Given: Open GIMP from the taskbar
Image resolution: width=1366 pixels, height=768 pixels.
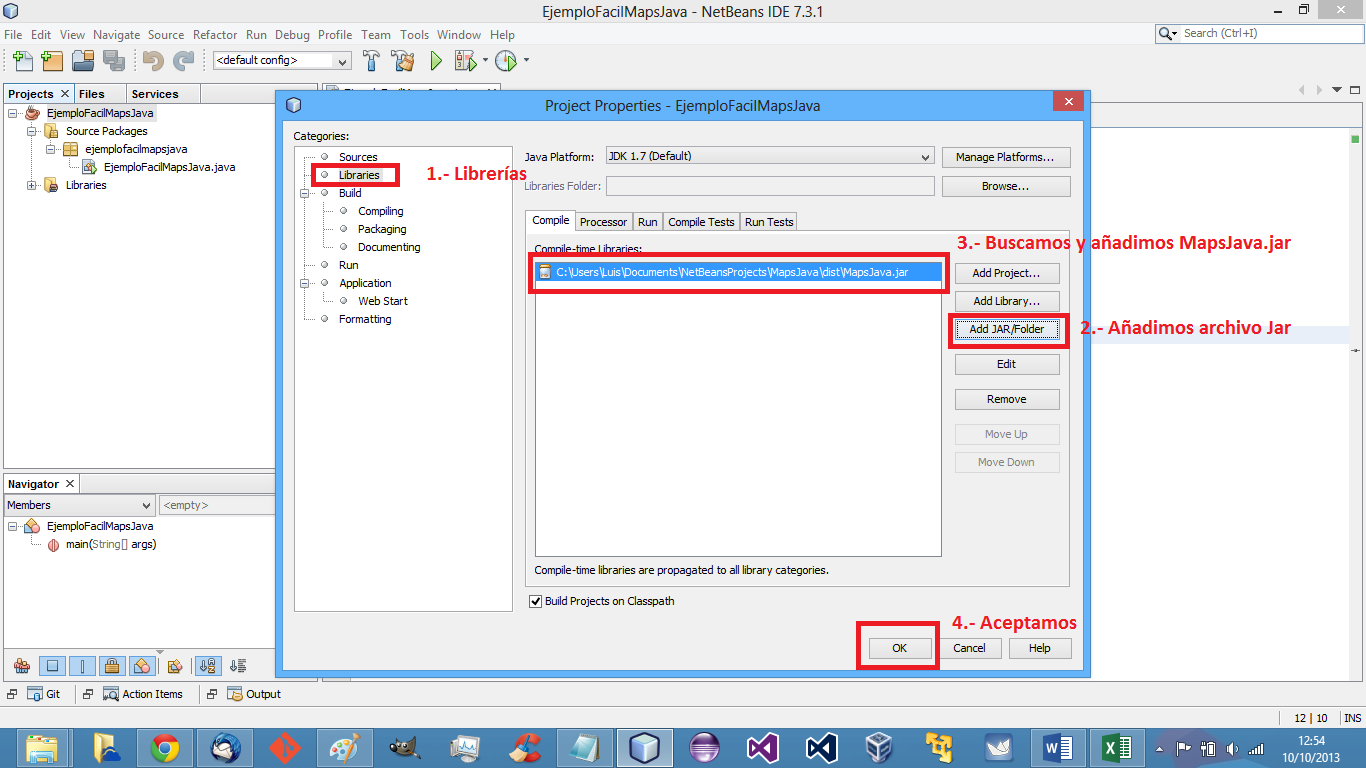Looking at the screenshot, I should pyautogui.click(x=405, y=748).
